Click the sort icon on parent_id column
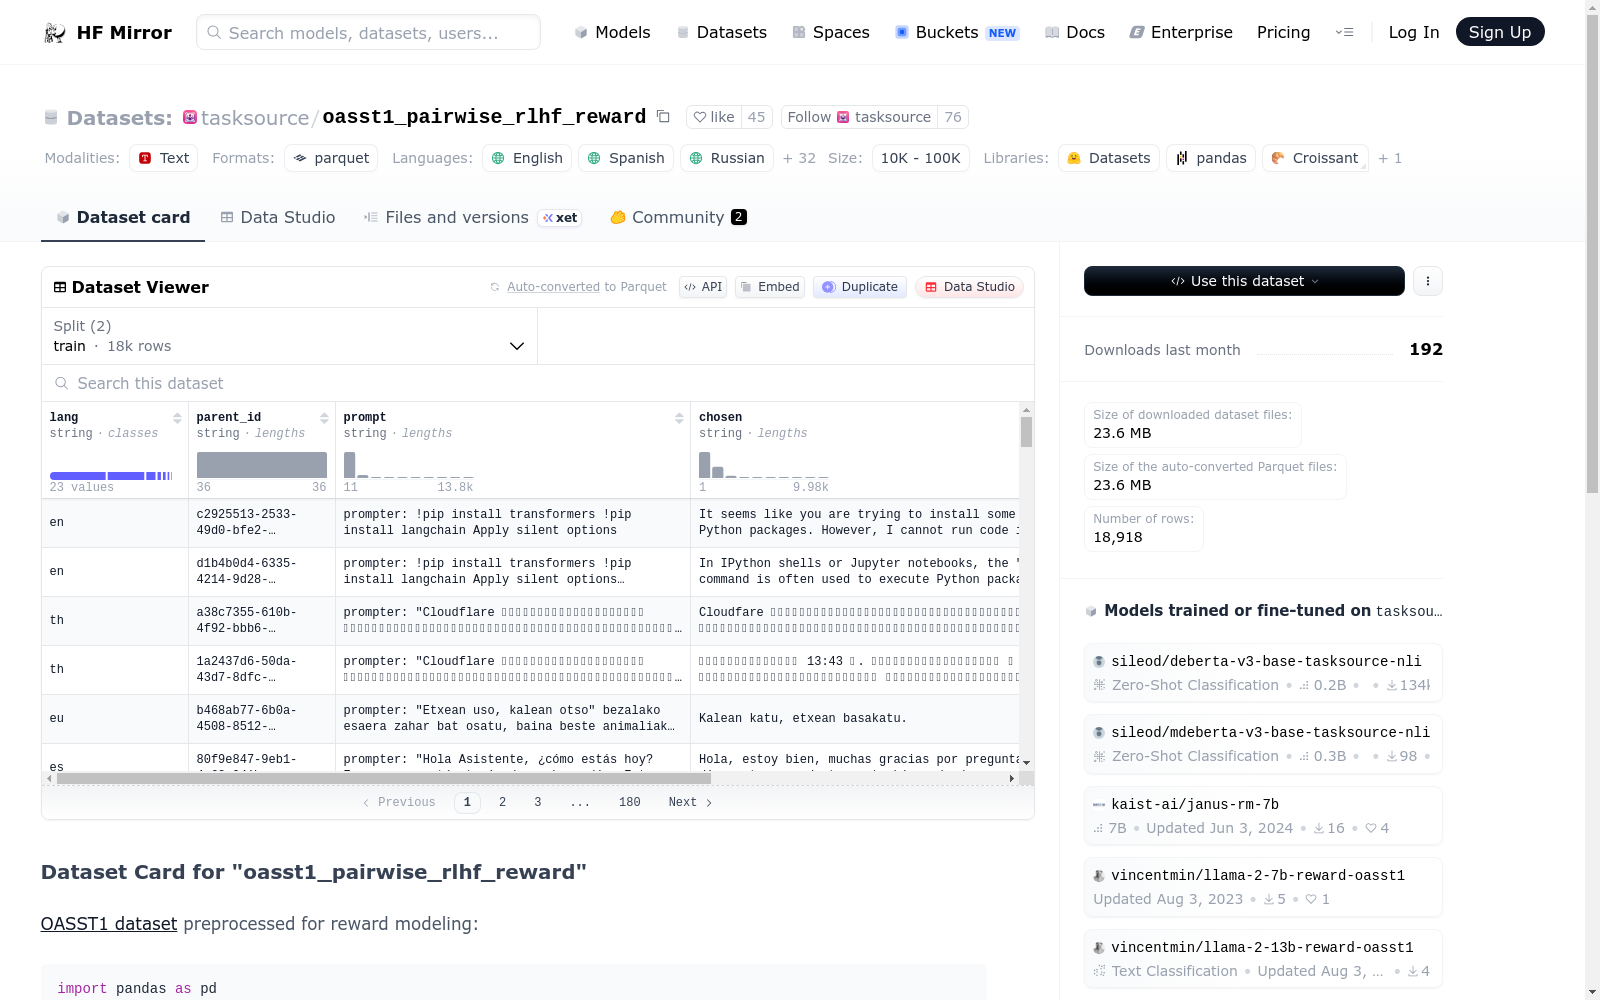1600x1000 pixels. click(x=324, y=418)
